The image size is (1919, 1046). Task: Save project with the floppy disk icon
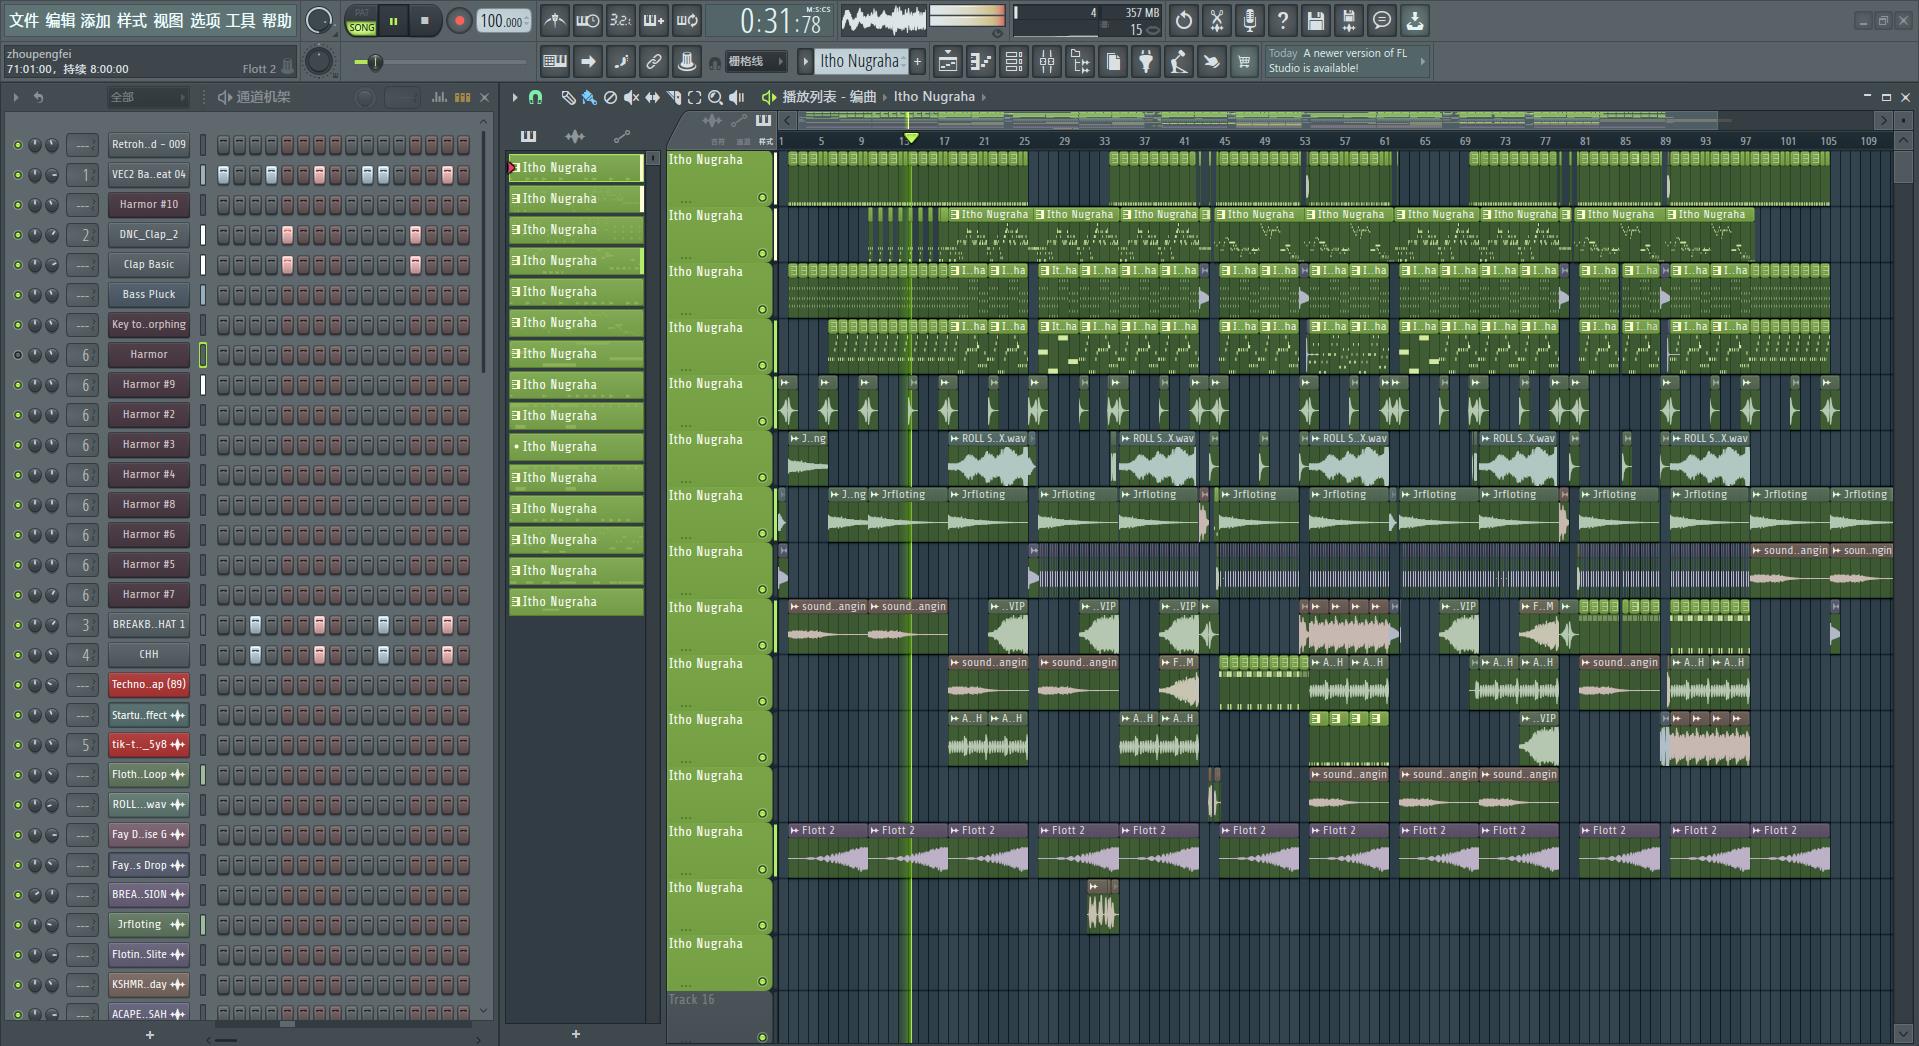click(1315, 20)
